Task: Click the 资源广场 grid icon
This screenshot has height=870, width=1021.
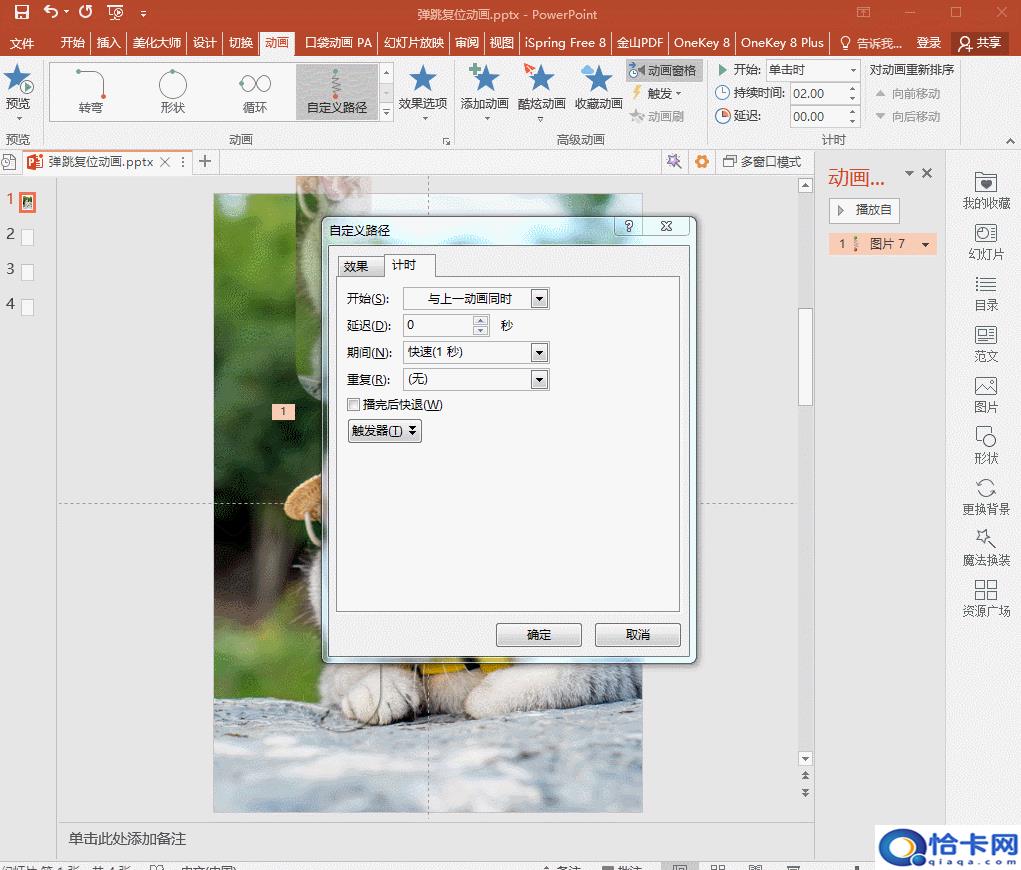Action: [986, 598]
